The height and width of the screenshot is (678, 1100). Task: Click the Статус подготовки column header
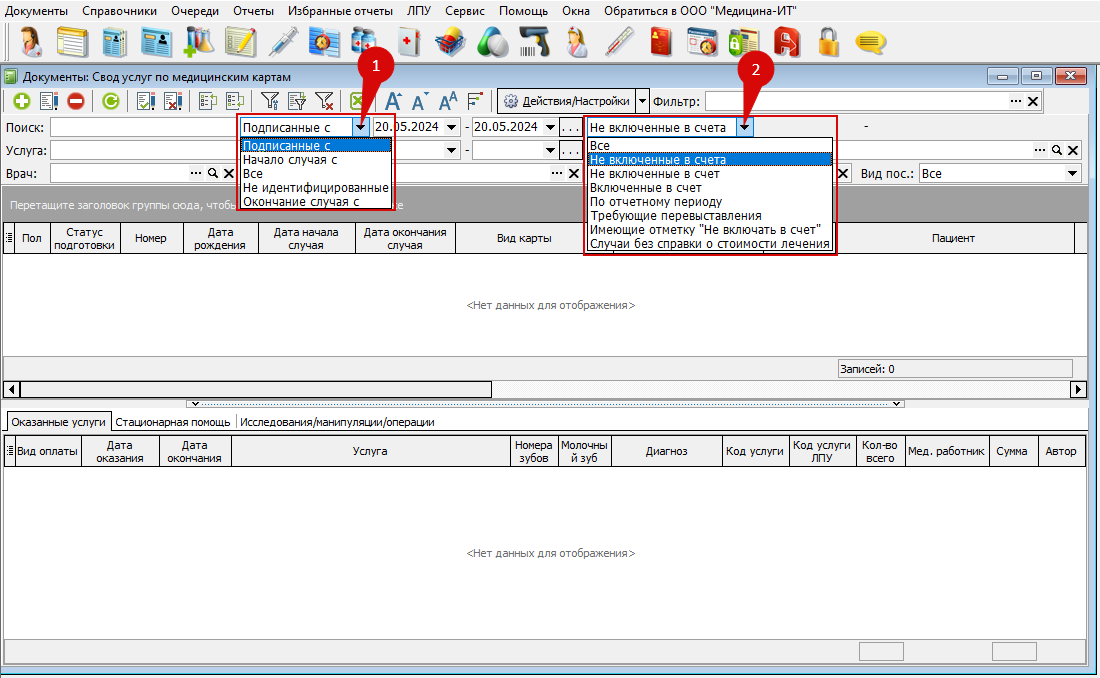tap(84, 239)
